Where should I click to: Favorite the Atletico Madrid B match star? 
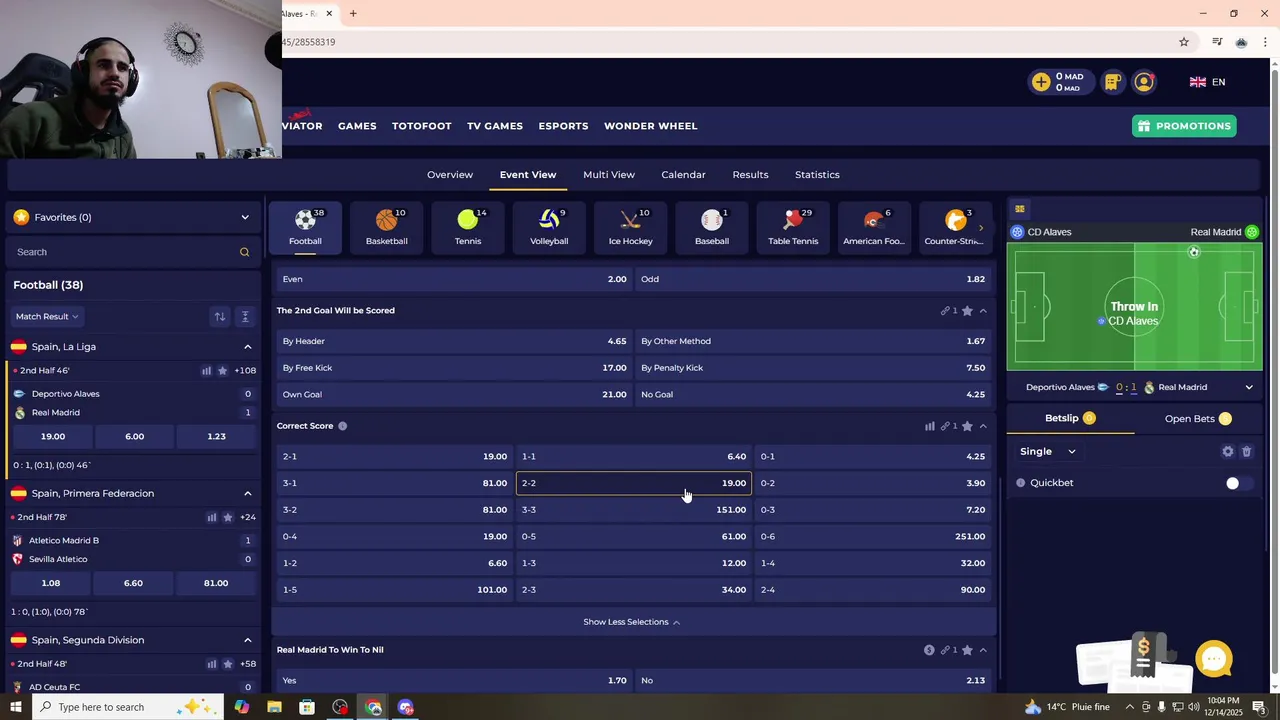pos(228,518)
